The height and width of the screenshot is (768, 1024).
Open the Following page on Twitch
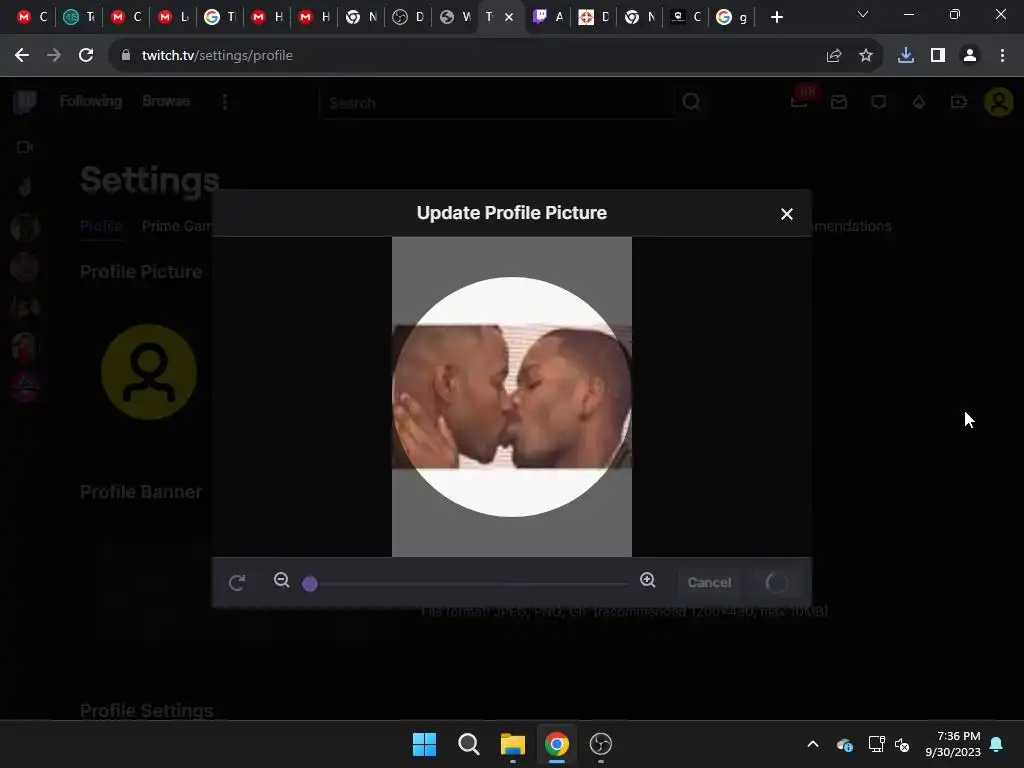[91, 101]
